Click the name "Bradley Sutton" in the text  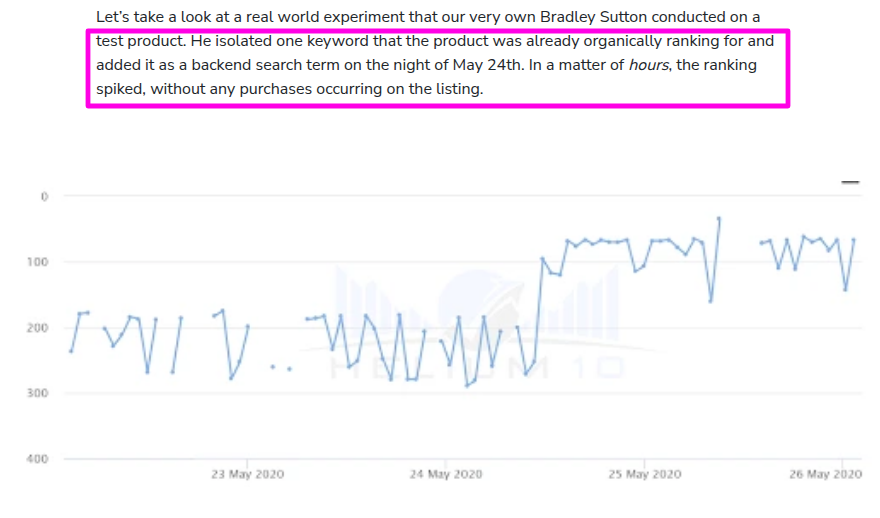594,17
